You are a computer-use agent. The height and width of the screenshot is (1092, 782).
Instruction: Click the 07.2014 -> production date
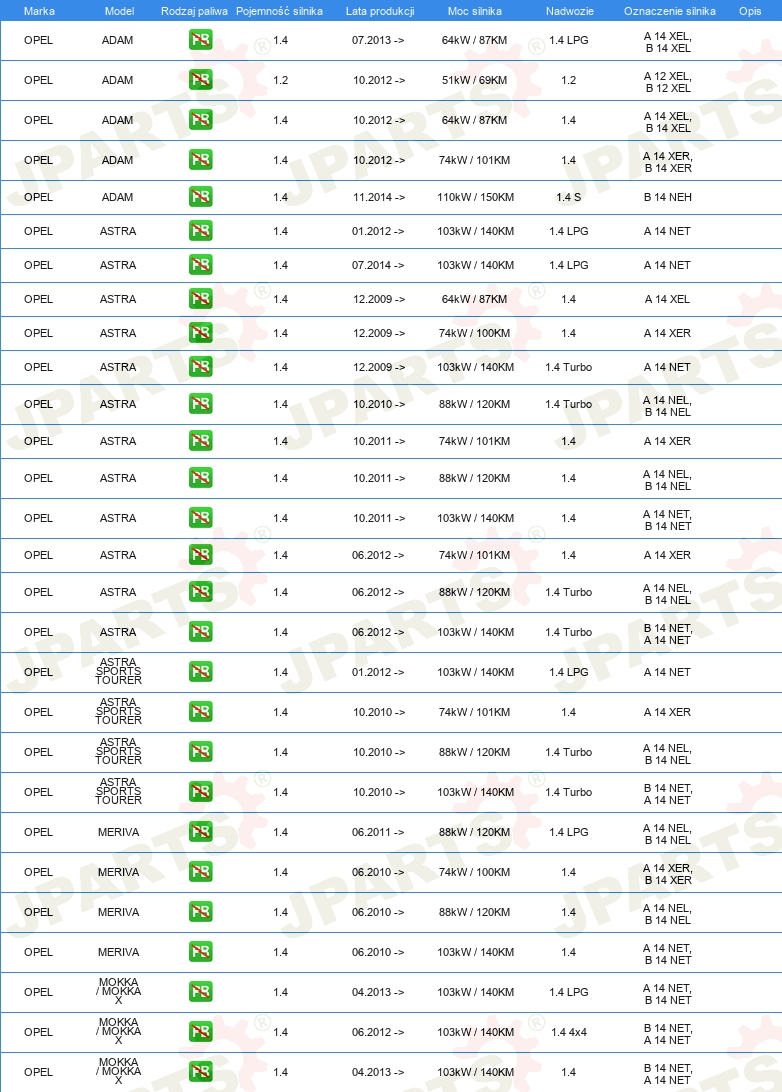click(x=378, y=265)
